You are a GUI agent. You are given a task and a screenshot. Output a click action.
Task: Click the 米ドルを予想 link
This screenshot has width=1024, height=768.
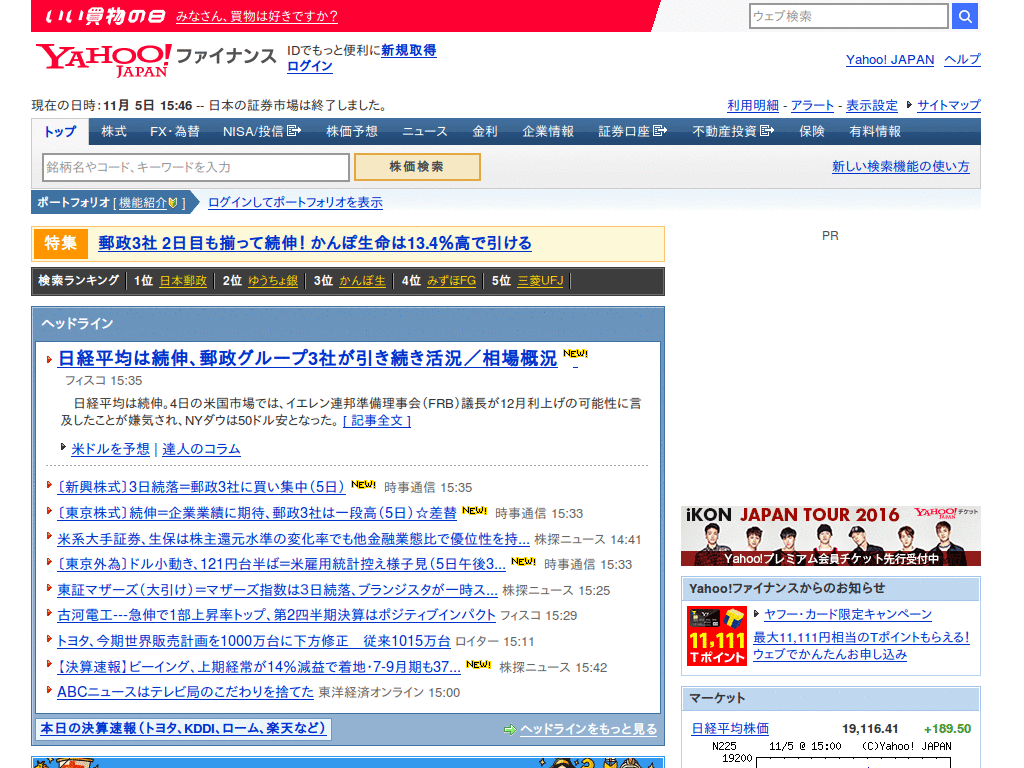110,449
